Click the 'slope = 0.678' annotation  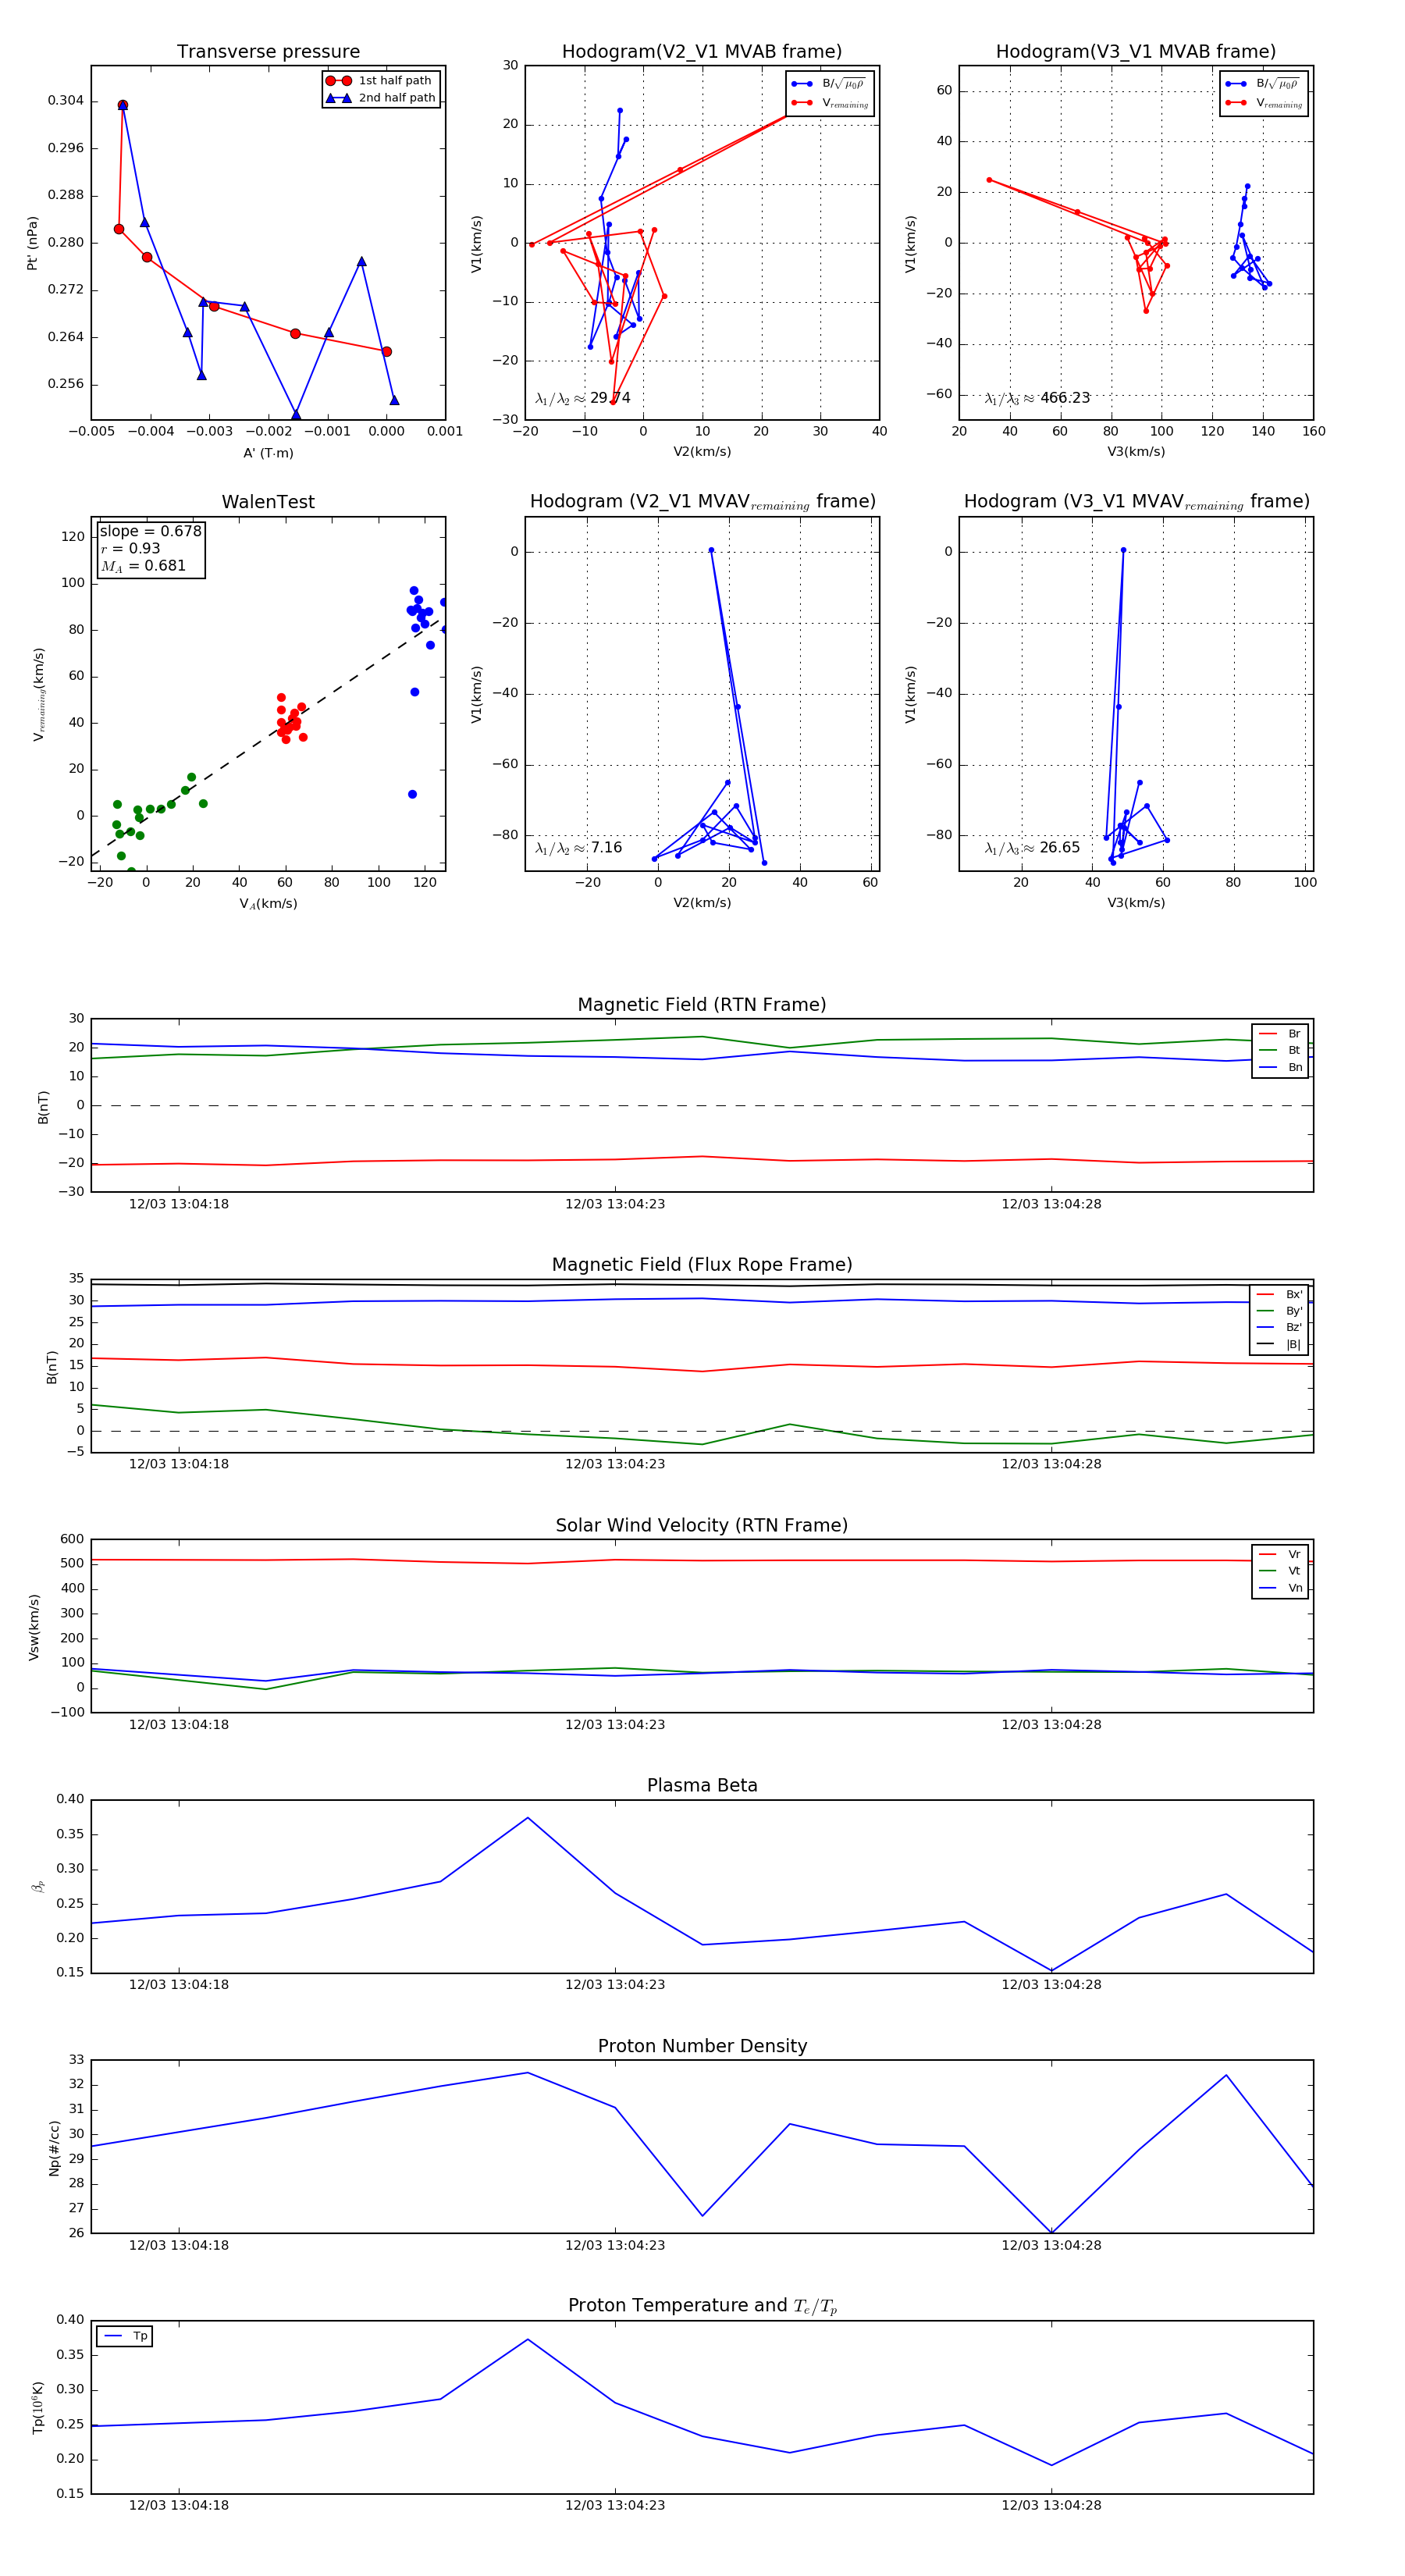coord(150,531)
